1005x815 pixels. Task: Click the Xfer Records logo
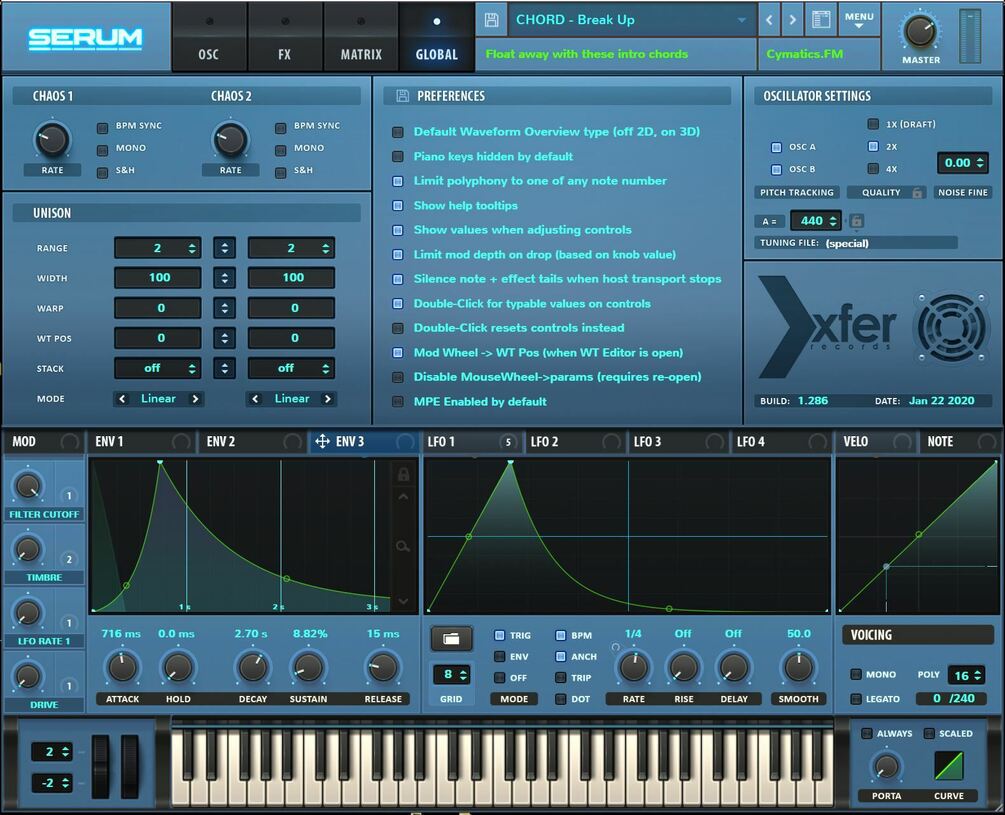point(827,327)
